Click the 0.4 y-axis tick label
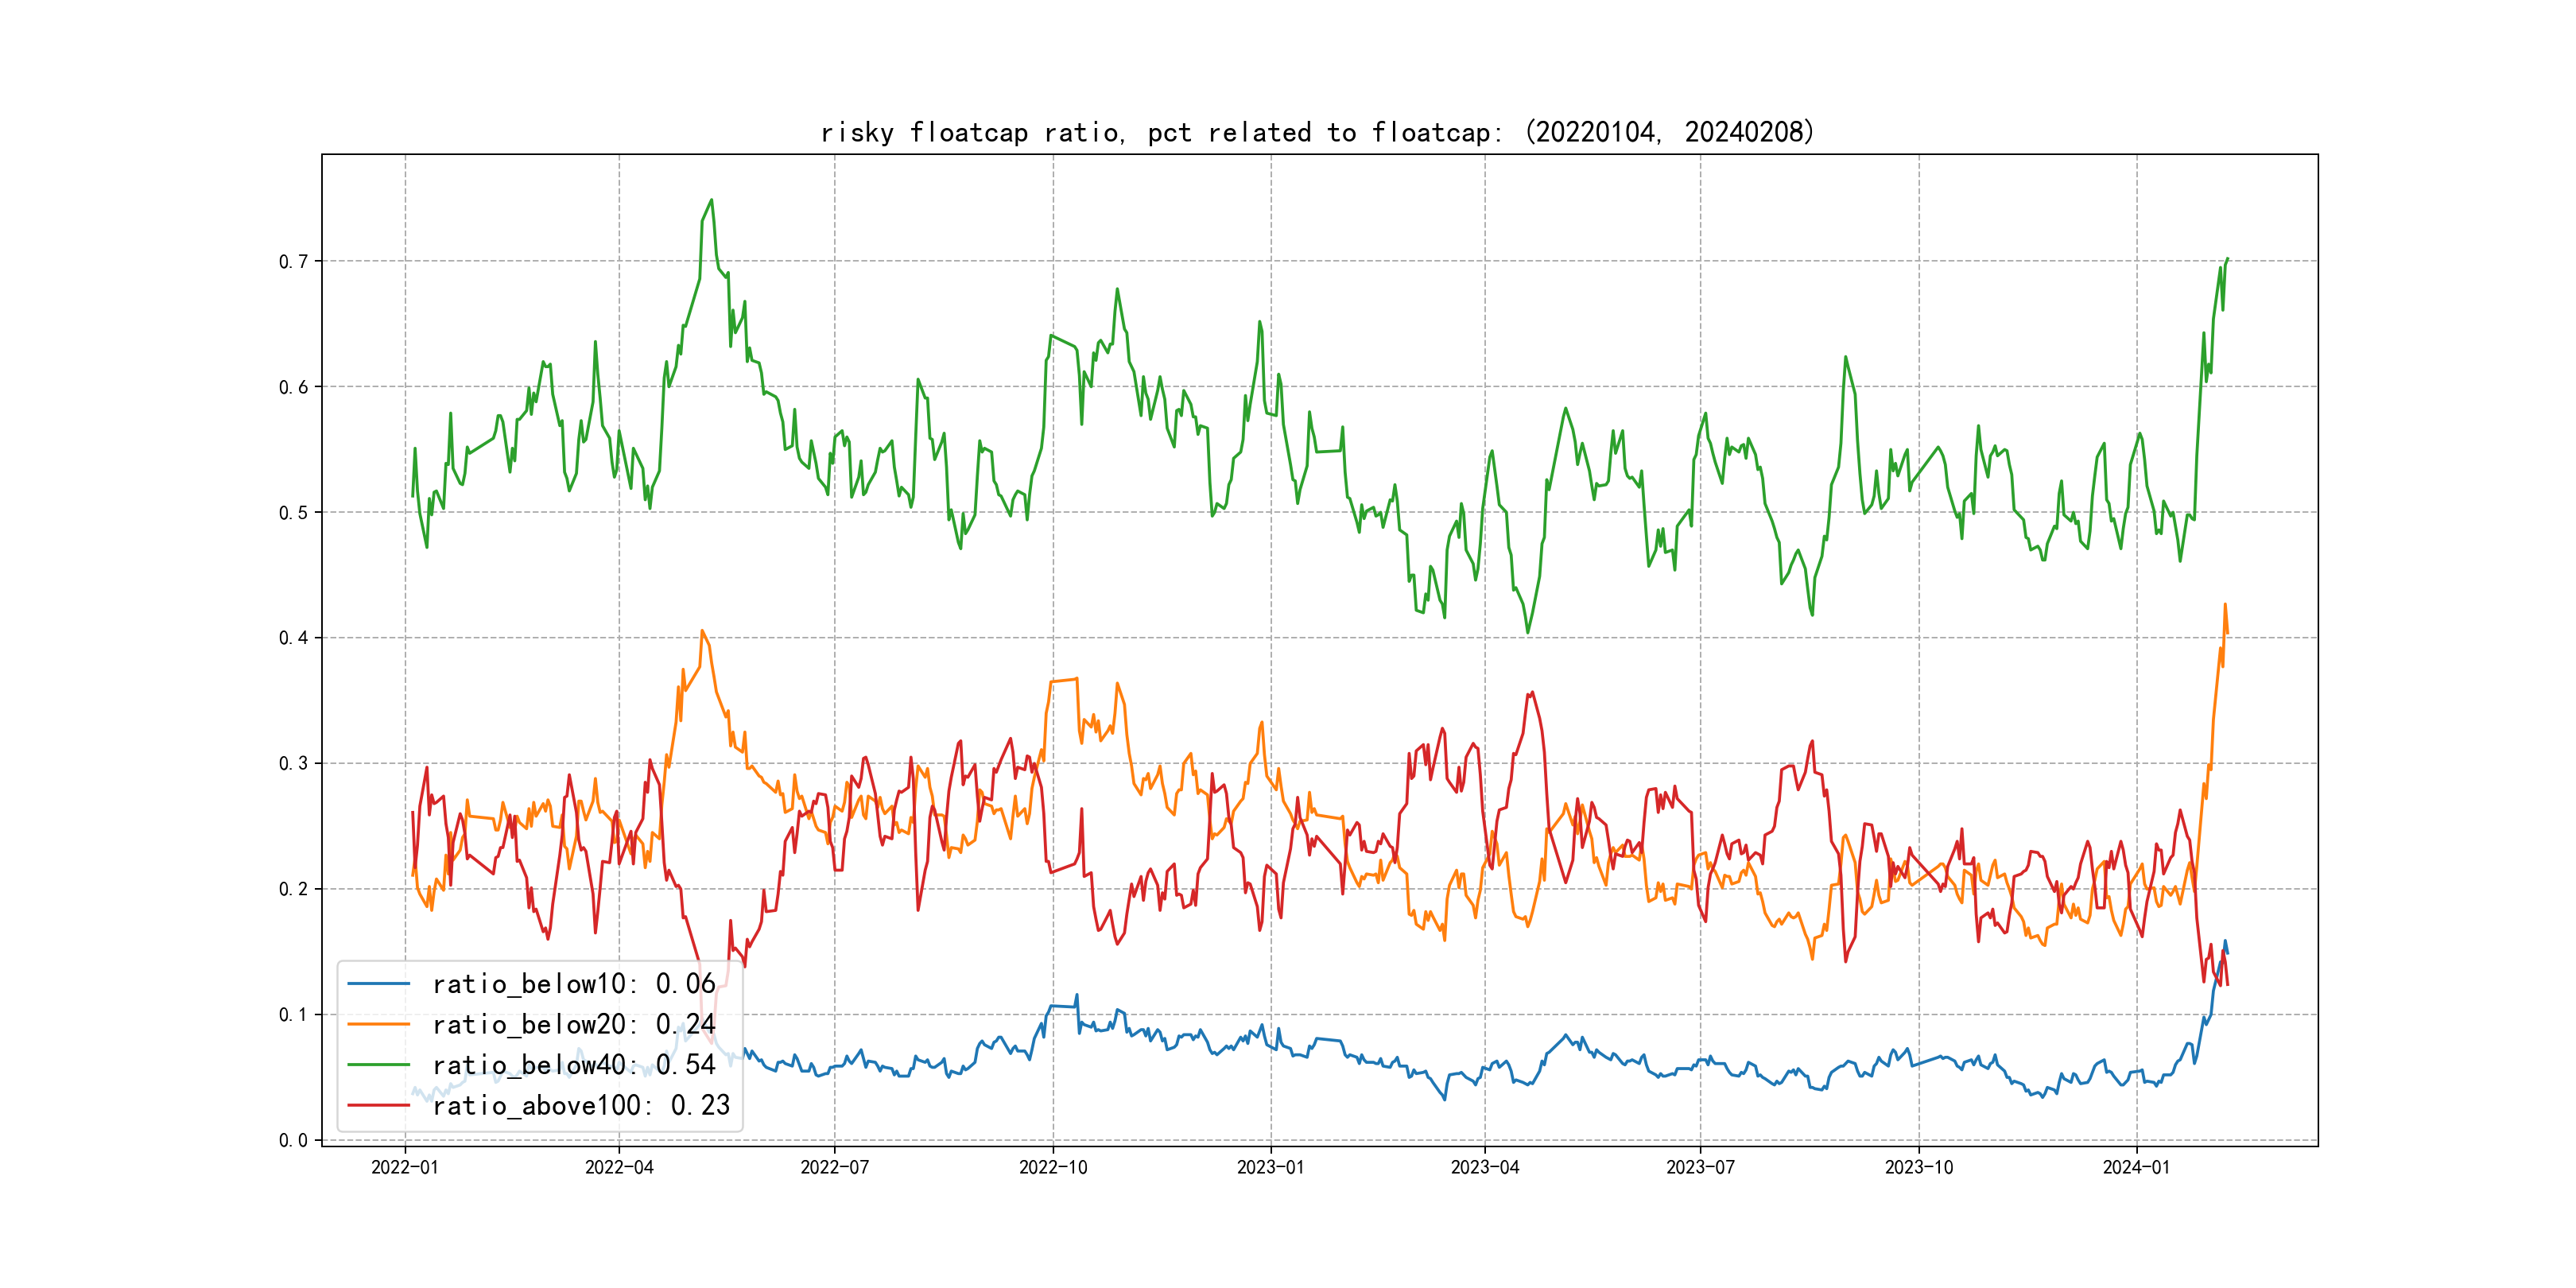2576x1288 pixels. coord(293,638)
